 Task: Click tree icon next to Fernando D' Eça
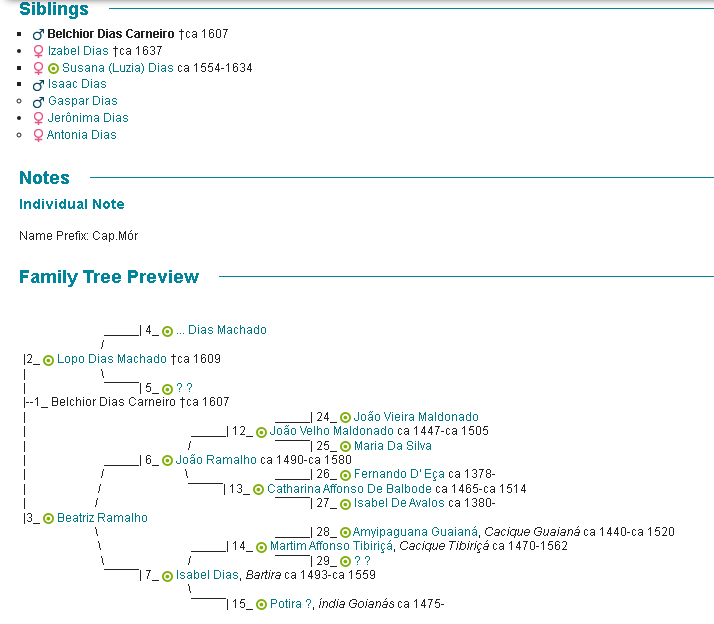click(345, 475)
